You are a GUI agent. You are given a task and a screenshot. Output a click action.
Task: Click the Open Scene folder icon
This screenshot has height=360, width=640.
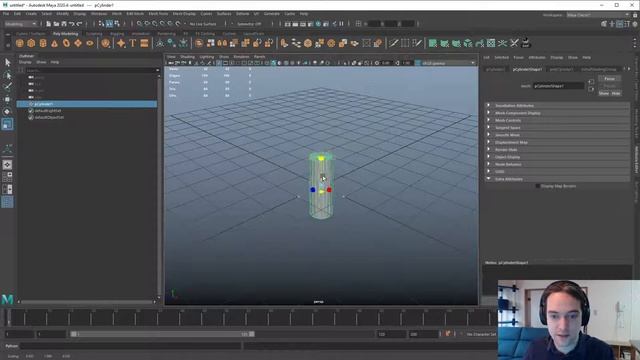56,24
